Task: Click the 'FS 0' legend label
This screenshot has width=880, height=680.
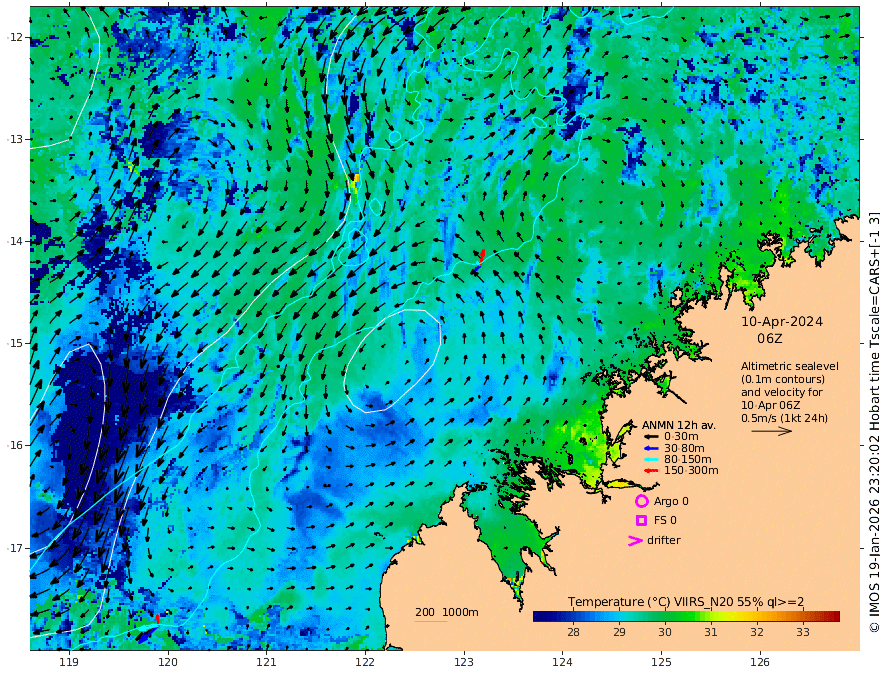Action: 665,521
